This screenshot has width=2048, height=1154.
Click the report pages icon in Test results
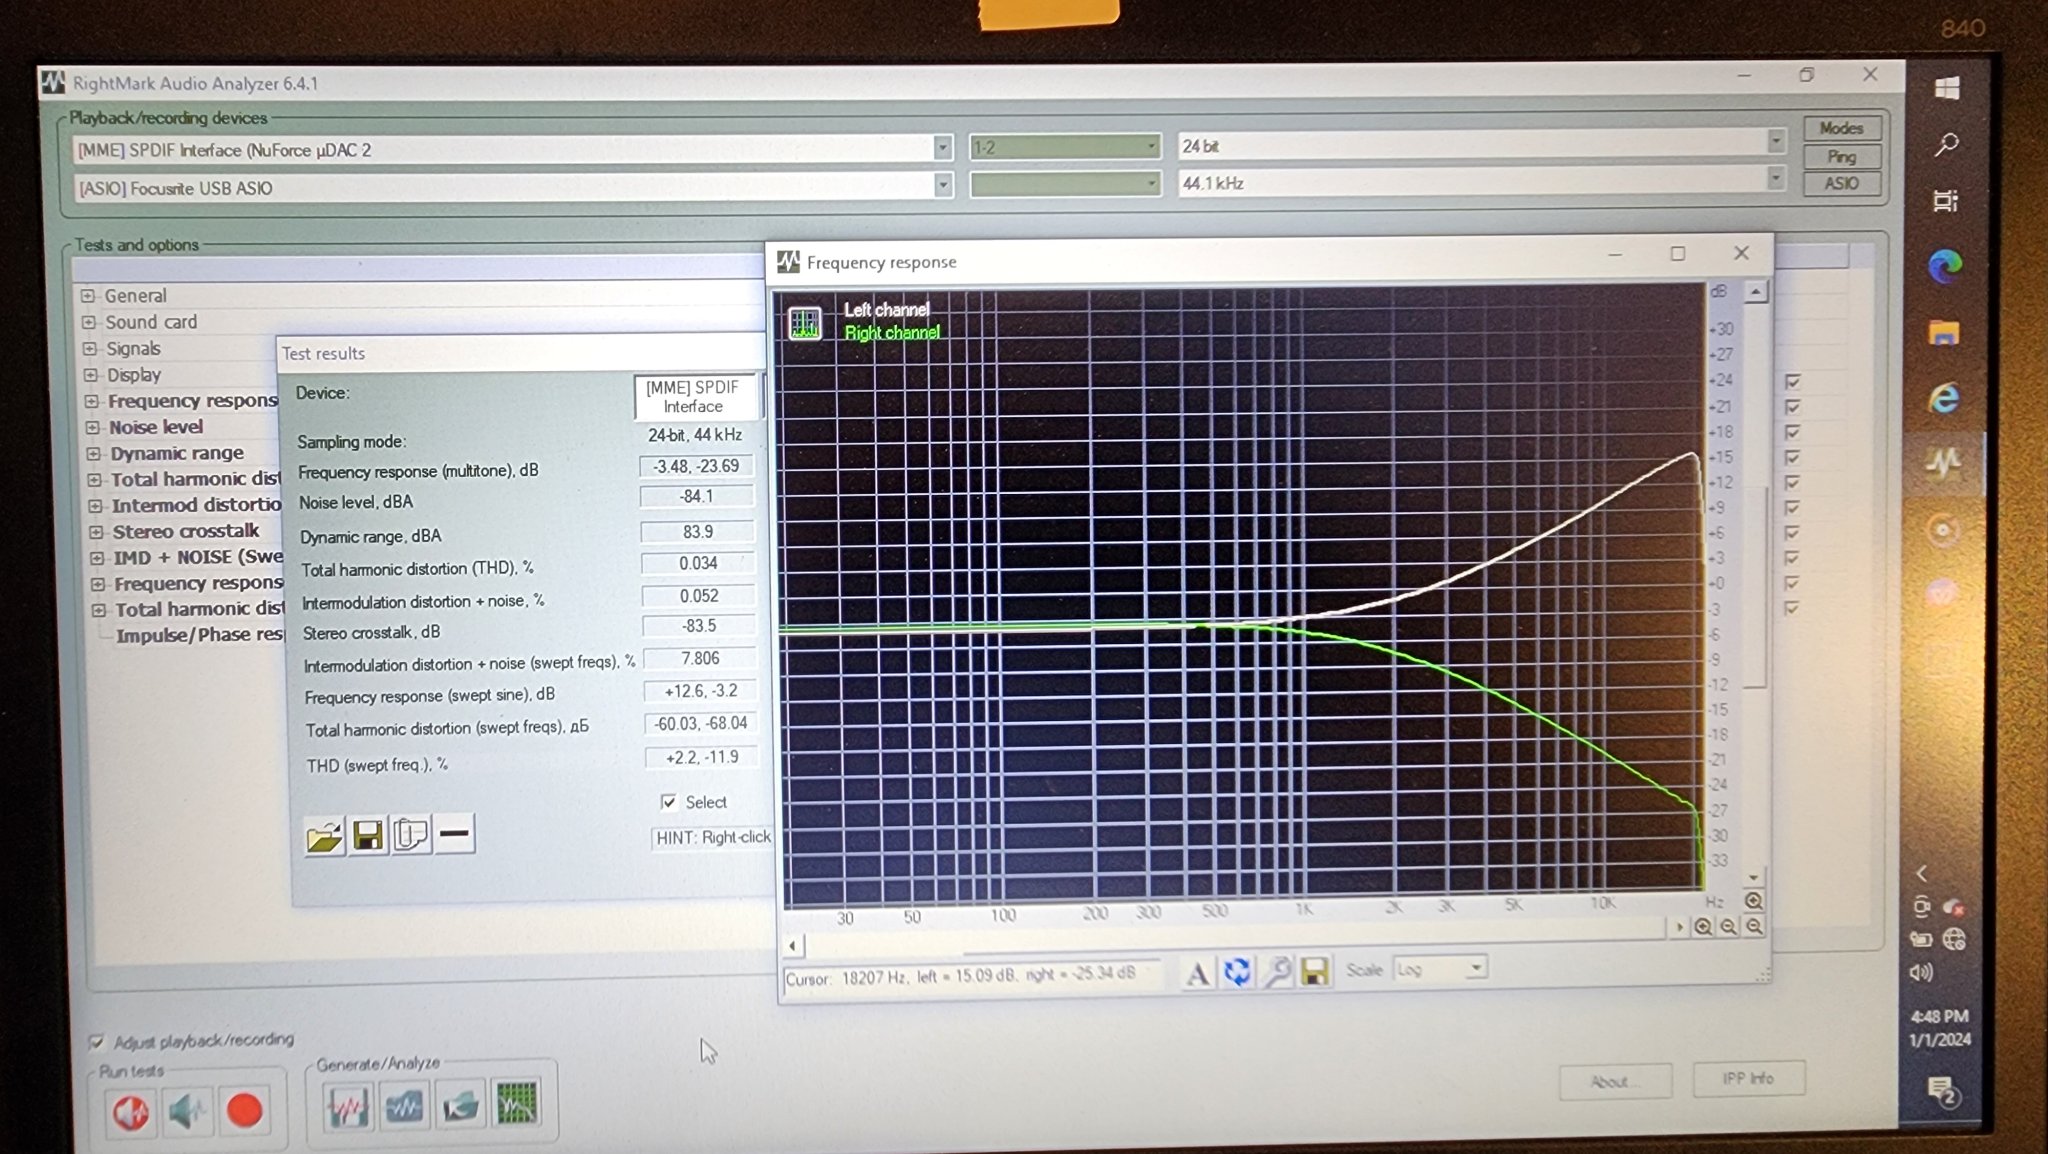tap(411, 834)
